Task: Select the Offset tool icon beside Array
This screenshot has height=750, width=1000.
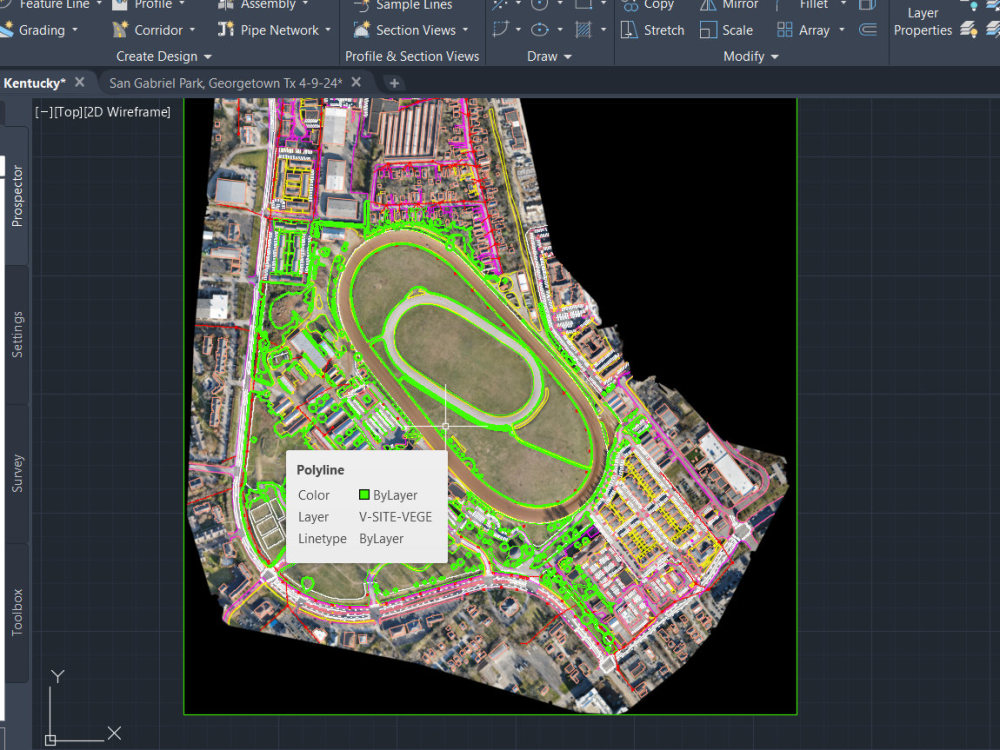Action: (x=867, y=29)
